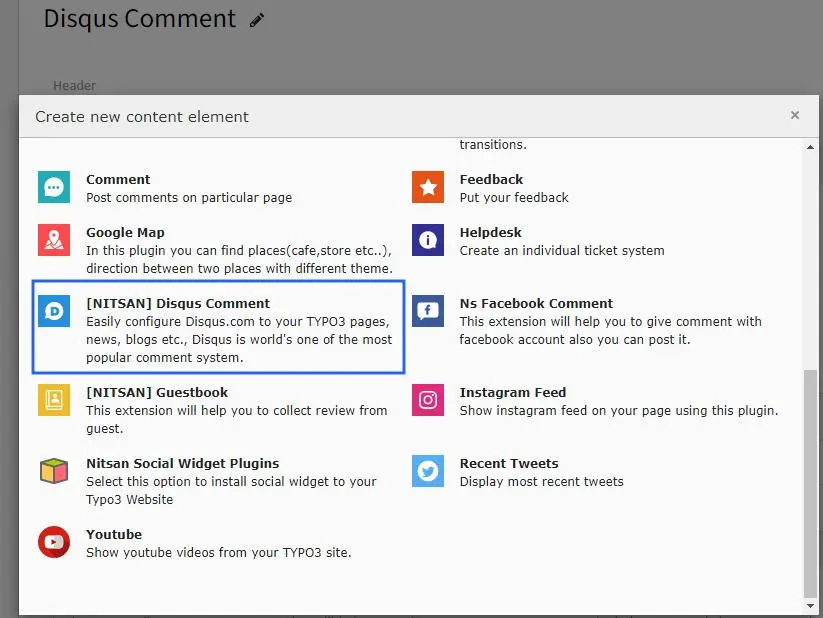The image size is (823, 618).
Task: Click the Feedback star icon
Action: pos(428,187)
